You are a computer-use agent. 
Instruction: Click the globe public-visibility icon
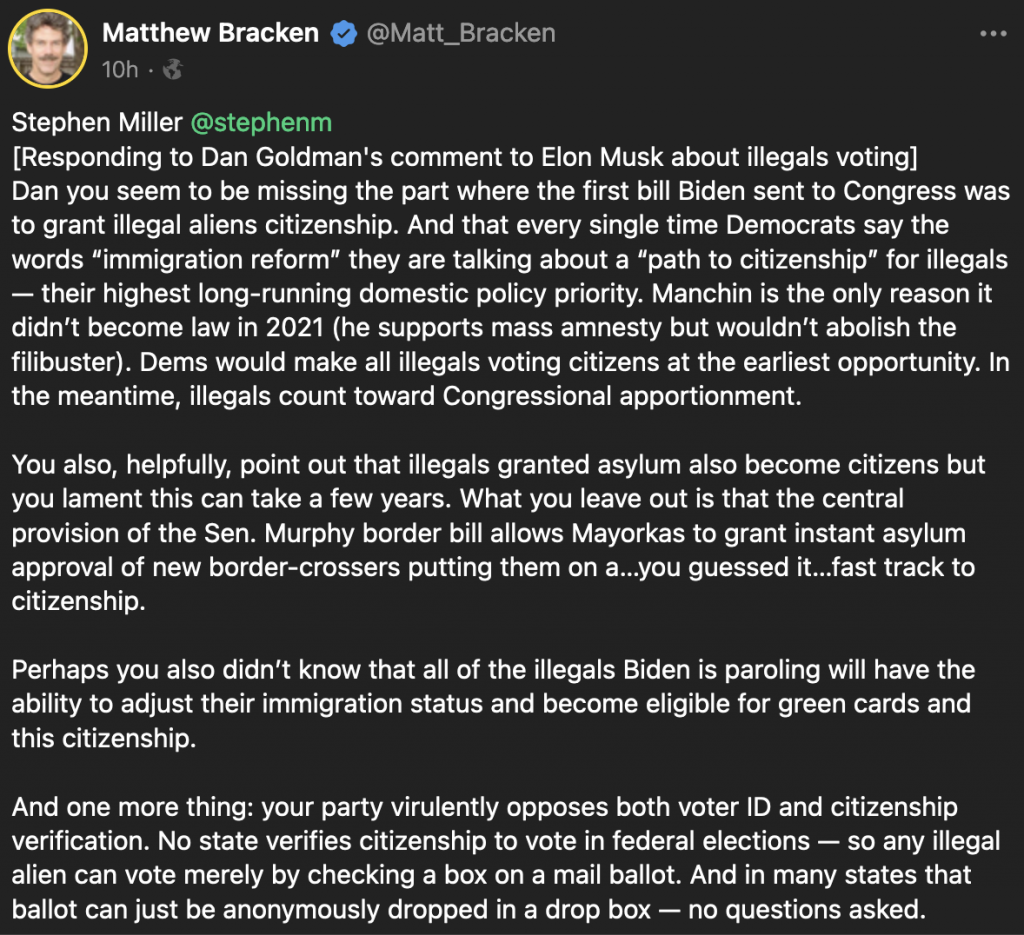(x=173, y=70)
